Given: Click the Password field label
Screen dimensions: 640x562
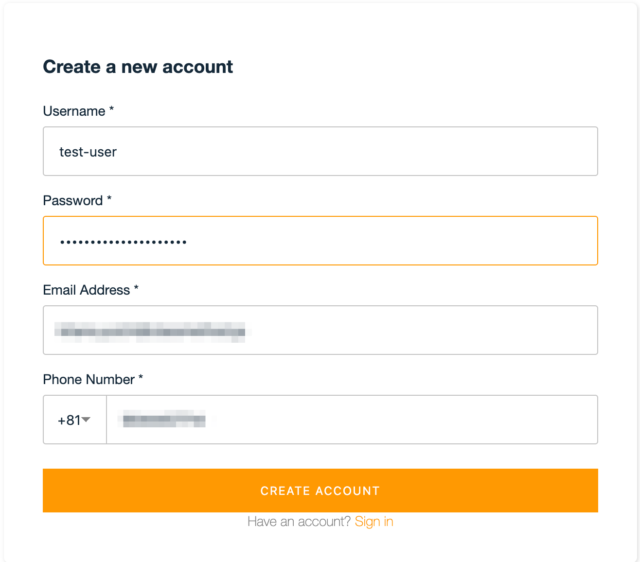Looking at the screenshot, I should (72, 201).
